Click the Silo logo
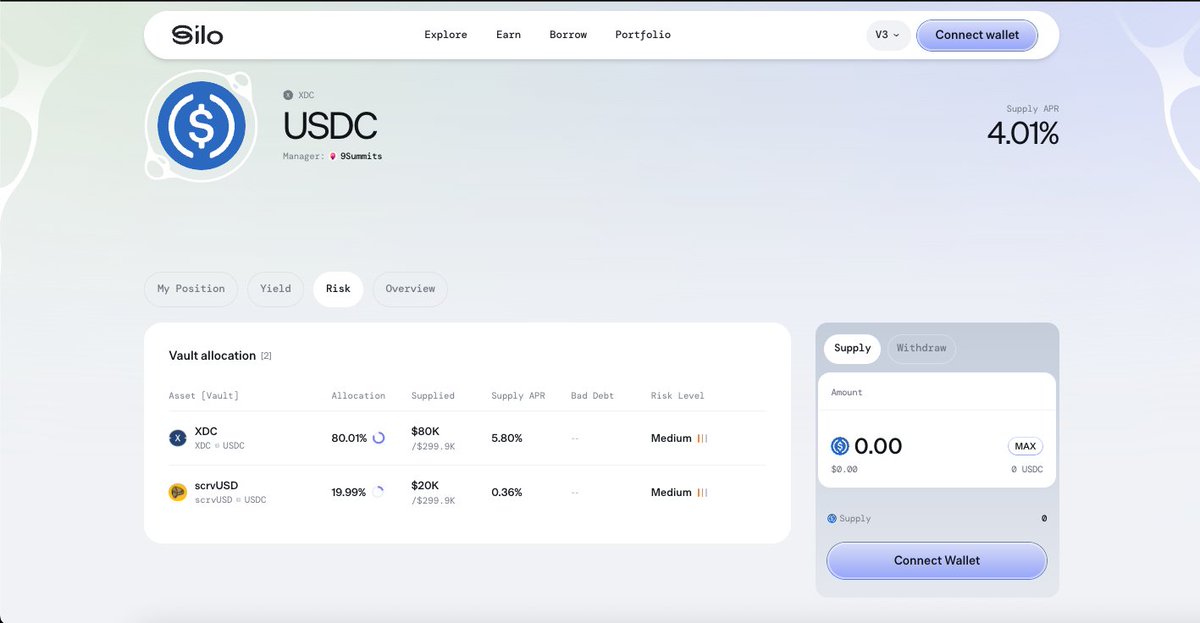 pos(197,35)
